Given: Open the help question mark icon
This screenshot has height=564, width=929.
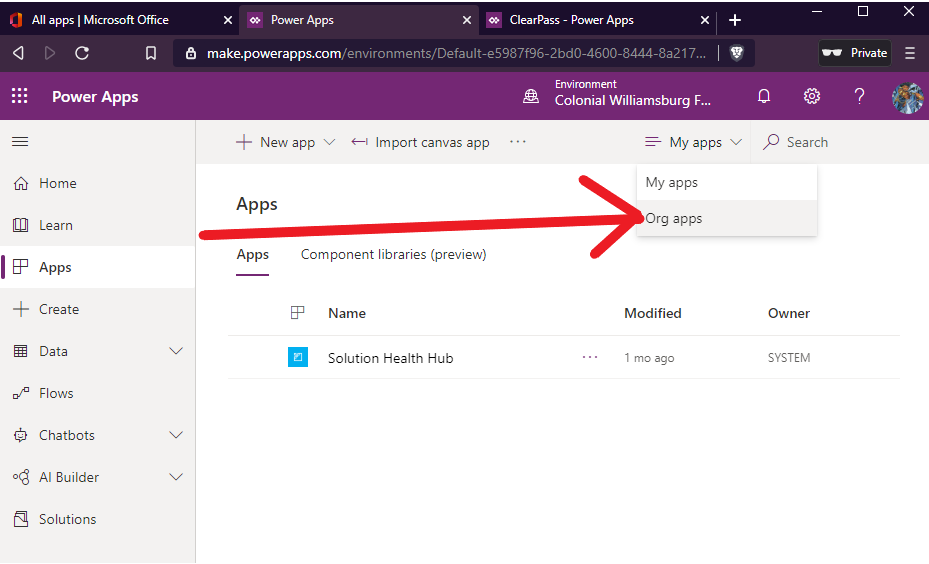Looking at the screenshot, I should 859,96.
